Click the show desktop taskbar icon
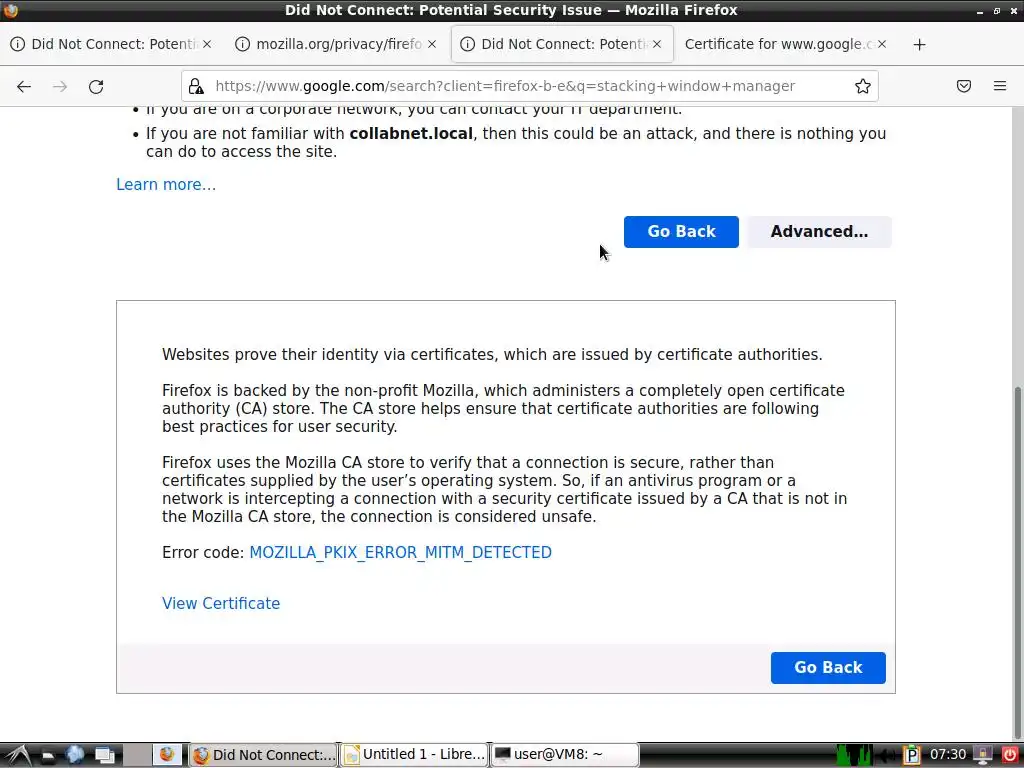The height and width of the screenshot is (768, 1024). click(x=104, y=756)
